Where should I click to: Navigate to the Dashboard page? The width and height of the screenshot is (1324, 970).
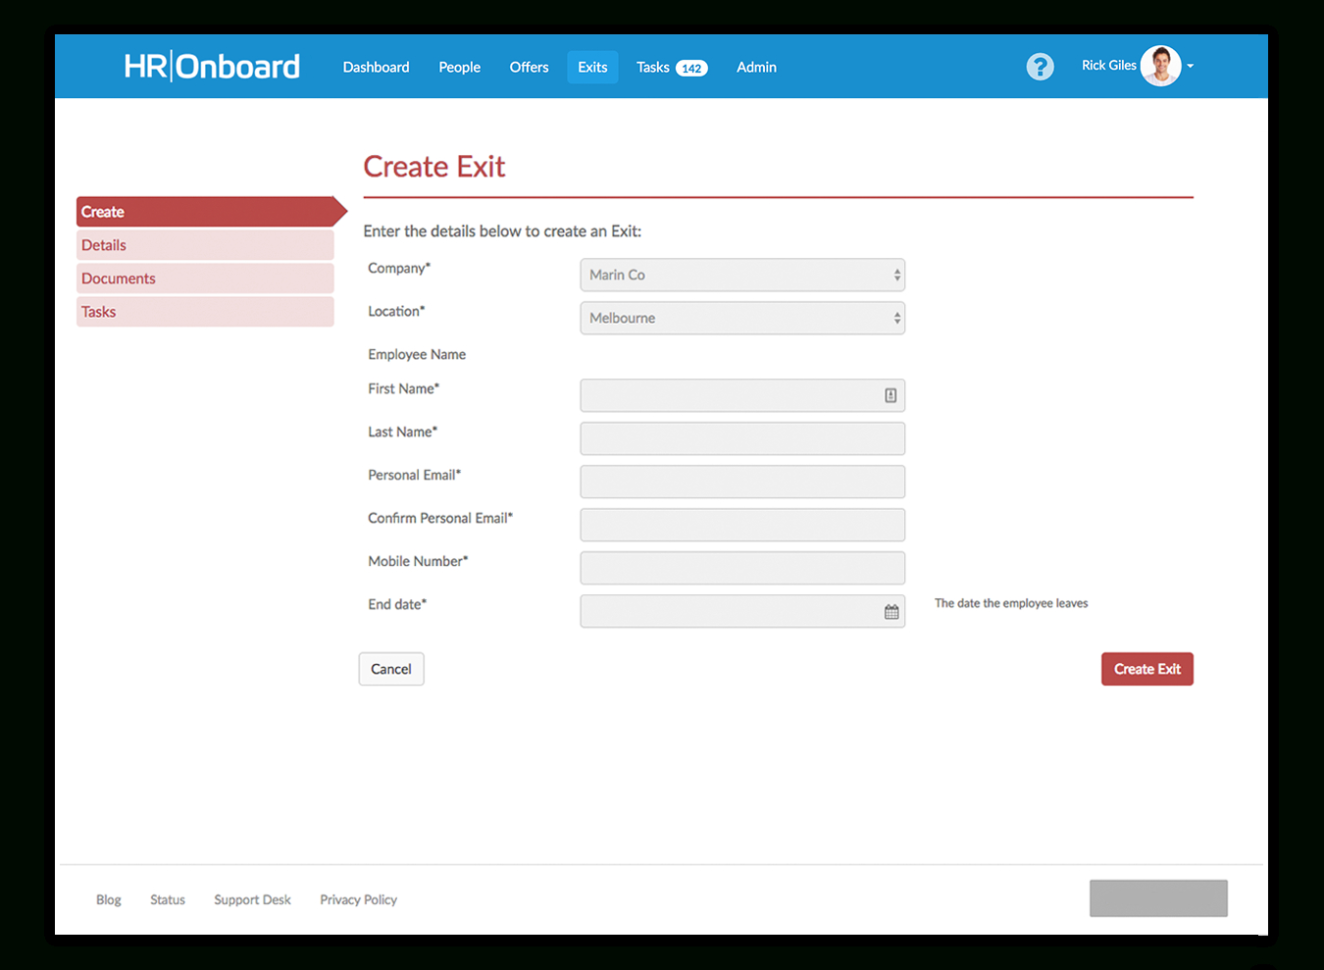tap(375, 67)
